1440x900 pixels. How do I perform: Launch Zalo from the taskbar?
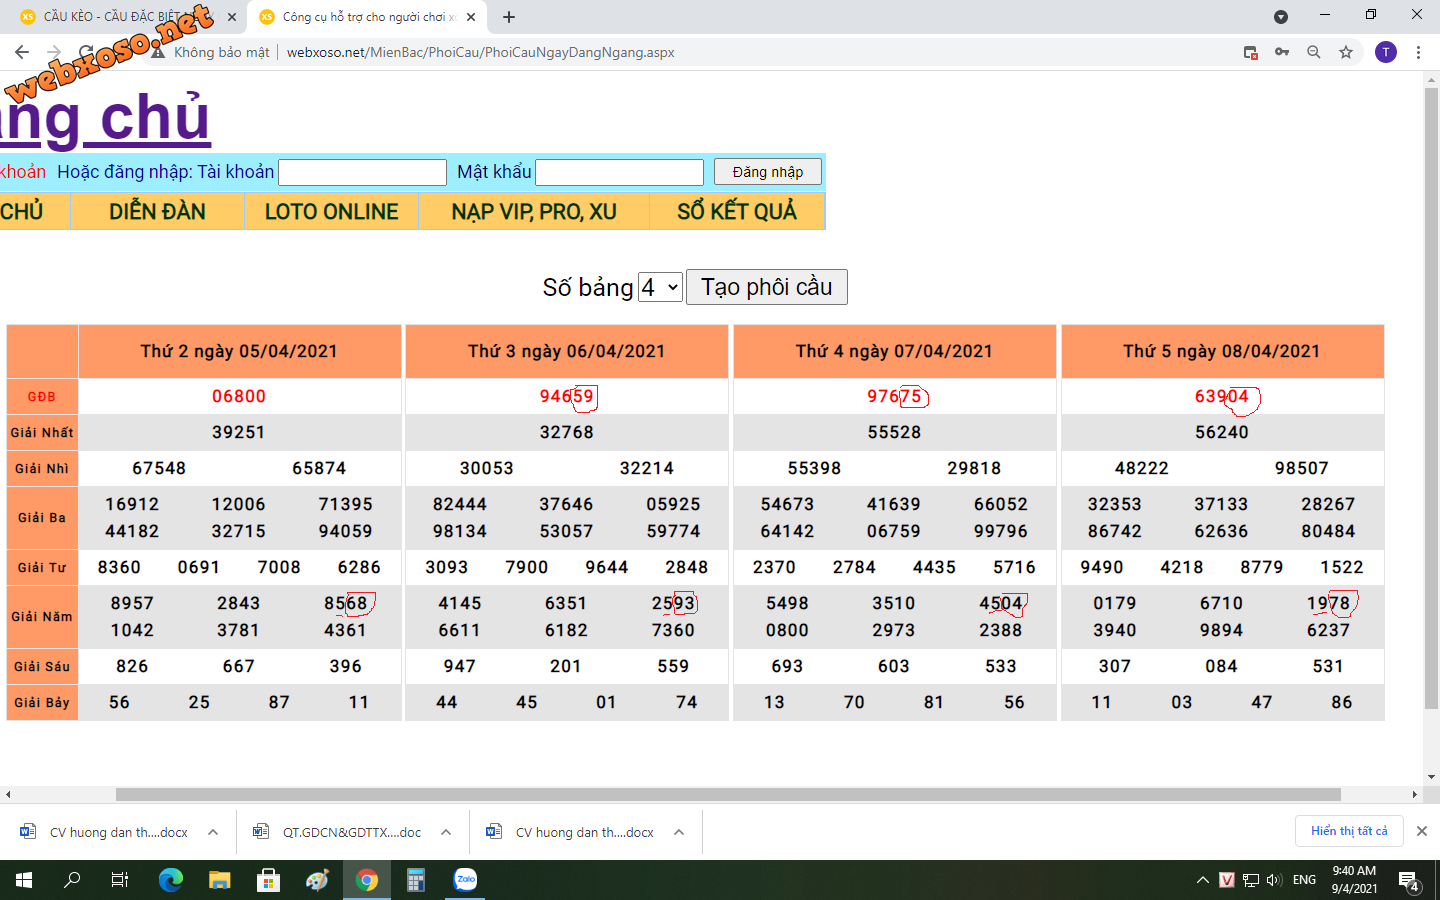pos(465,880)
